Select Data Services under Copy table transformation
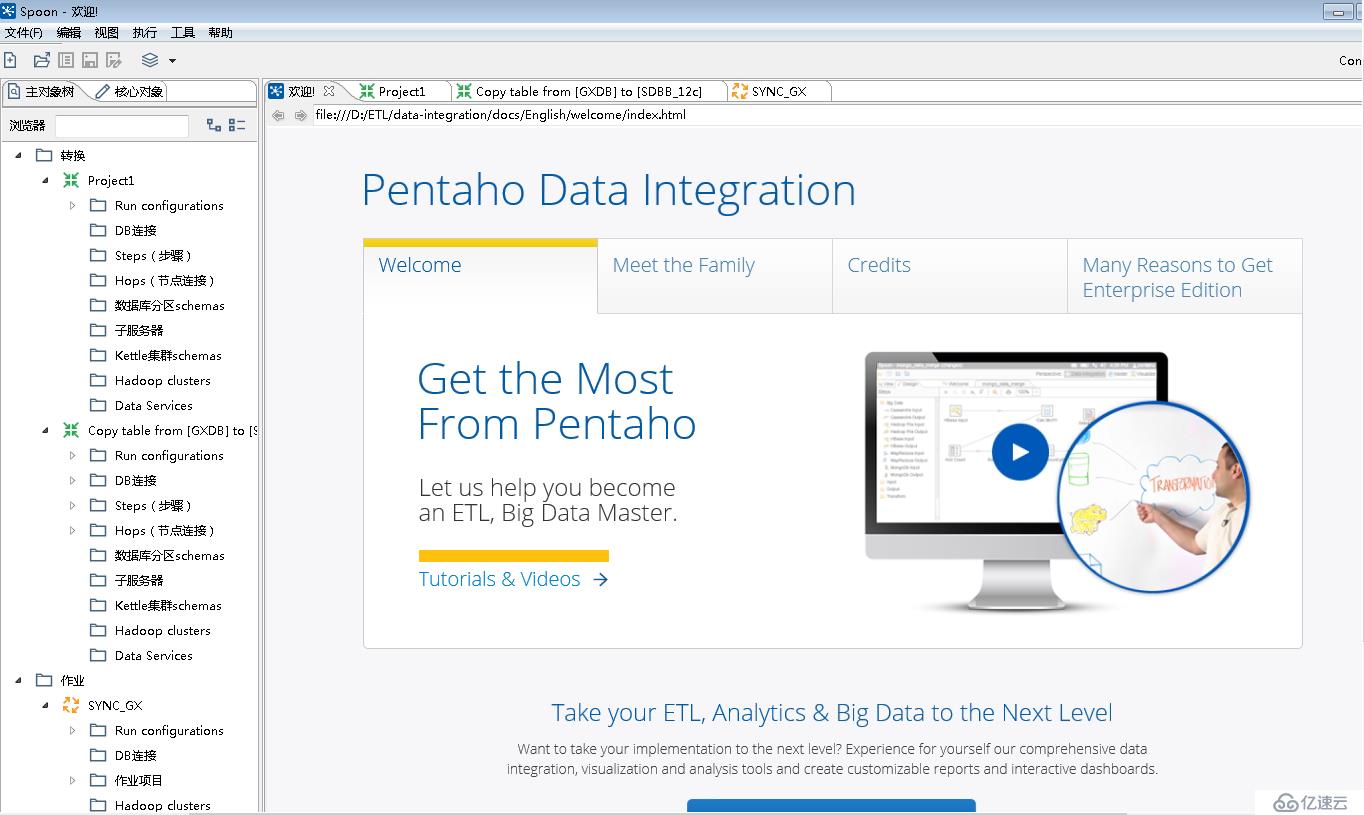Screen dimensions: 1364x815 (154, 655)
